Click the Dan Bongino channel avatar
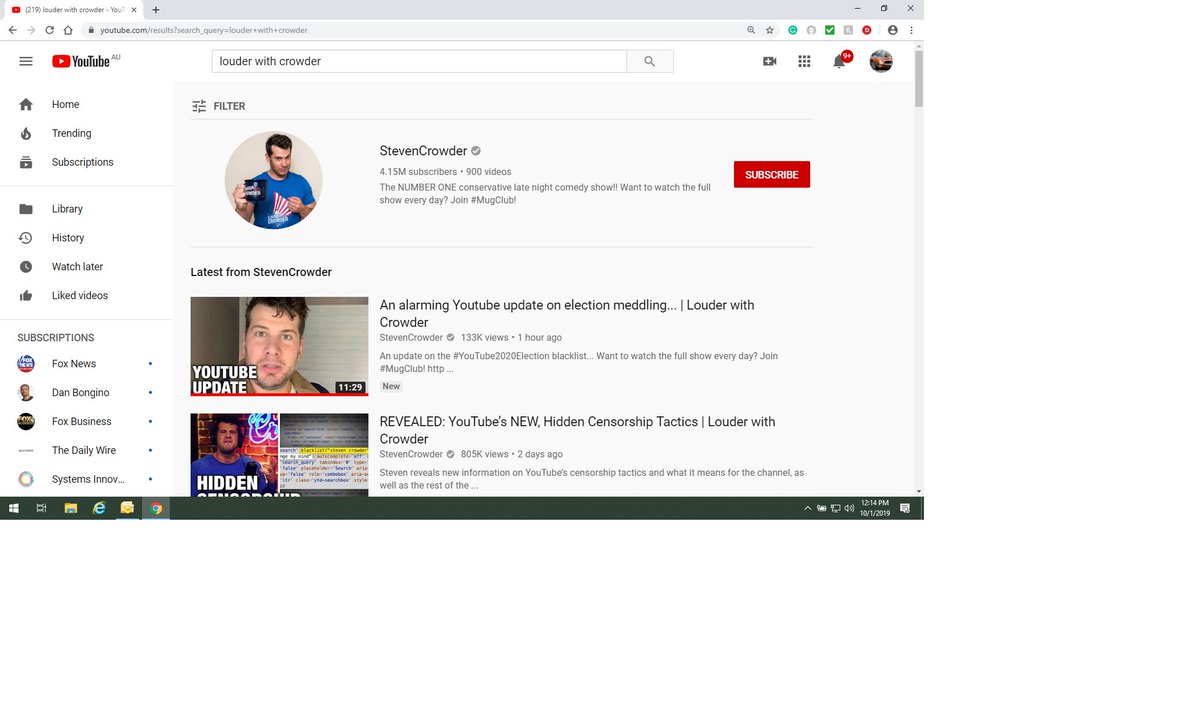Image resolution: width=1200 pixels, height=708 pixels. (26, 393)
